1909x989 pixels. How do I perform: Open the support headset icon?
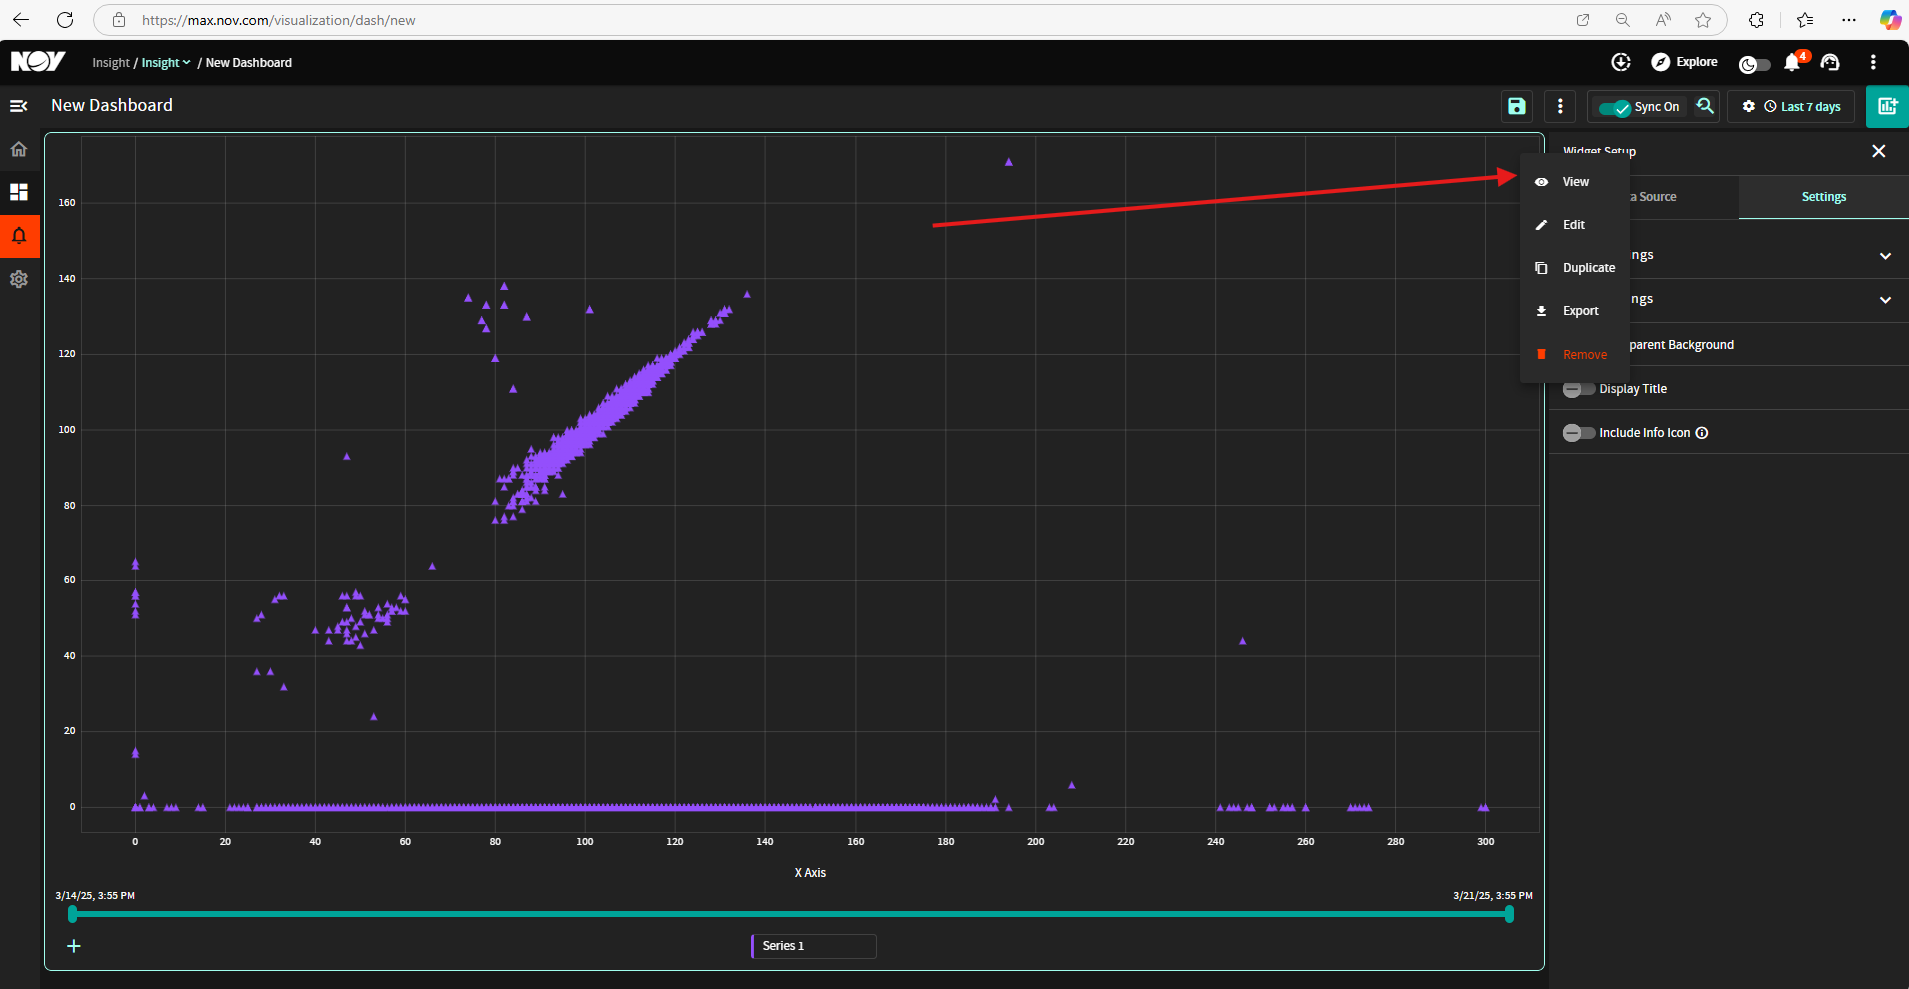coord(1830,62)
